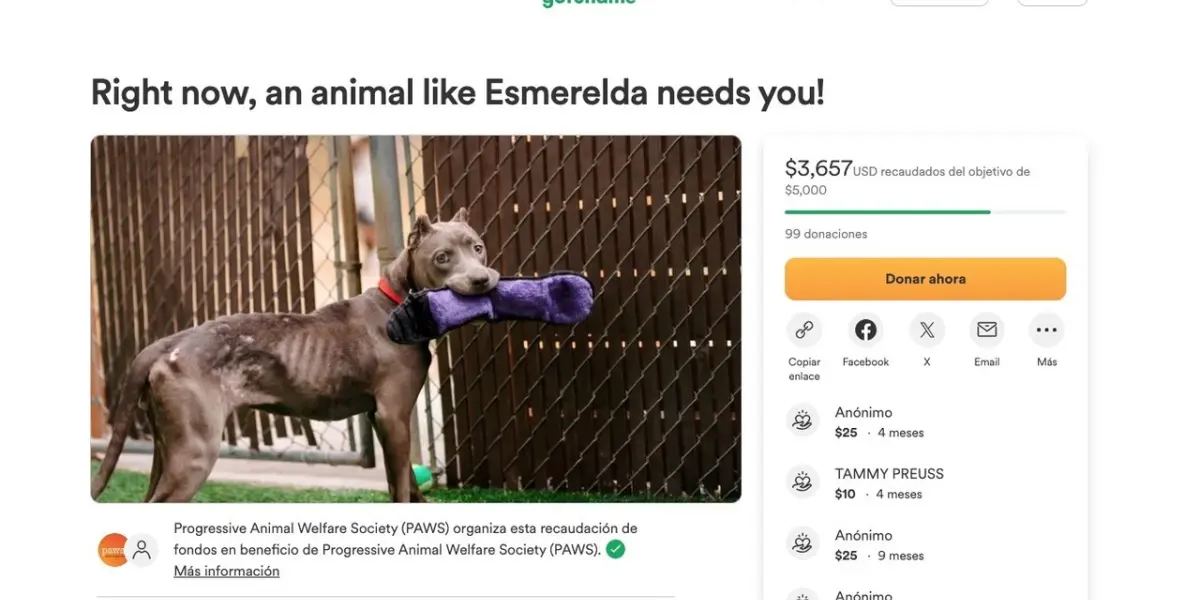Open the Email share option
1200x600 pixels.
click(987, 330)
